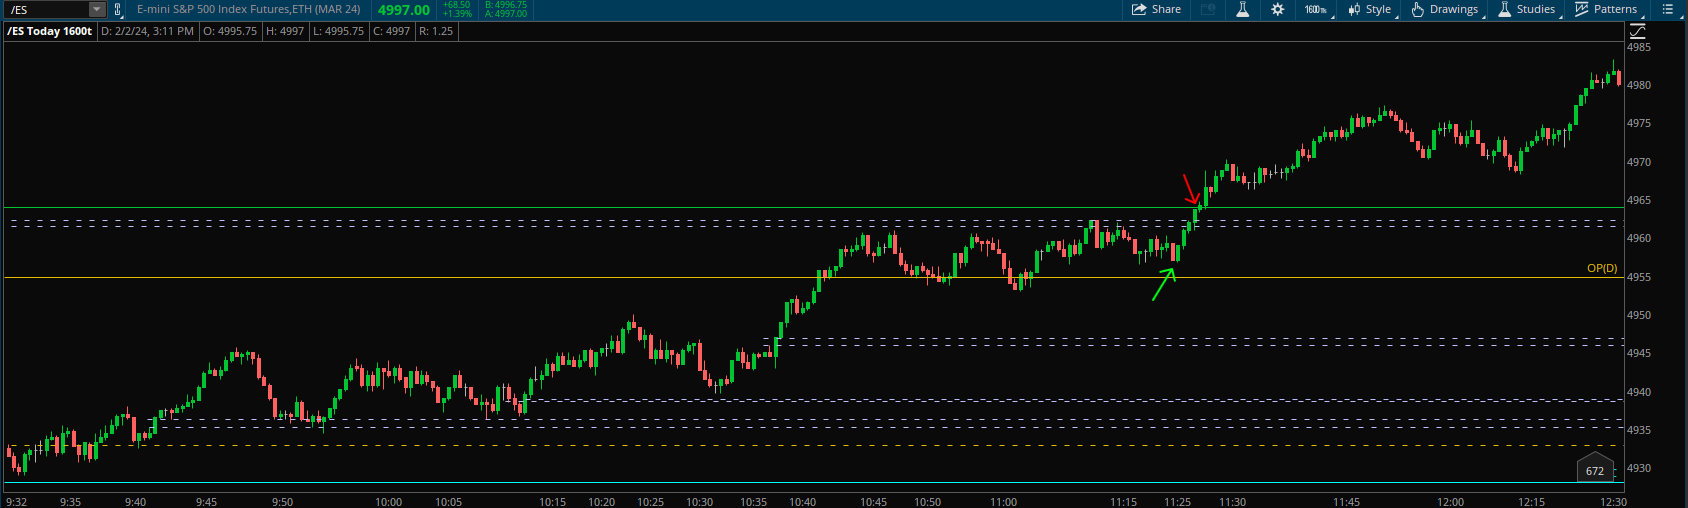Click the red down arrow drawing
The image size is (1688, 508).
coord(1190,189)
